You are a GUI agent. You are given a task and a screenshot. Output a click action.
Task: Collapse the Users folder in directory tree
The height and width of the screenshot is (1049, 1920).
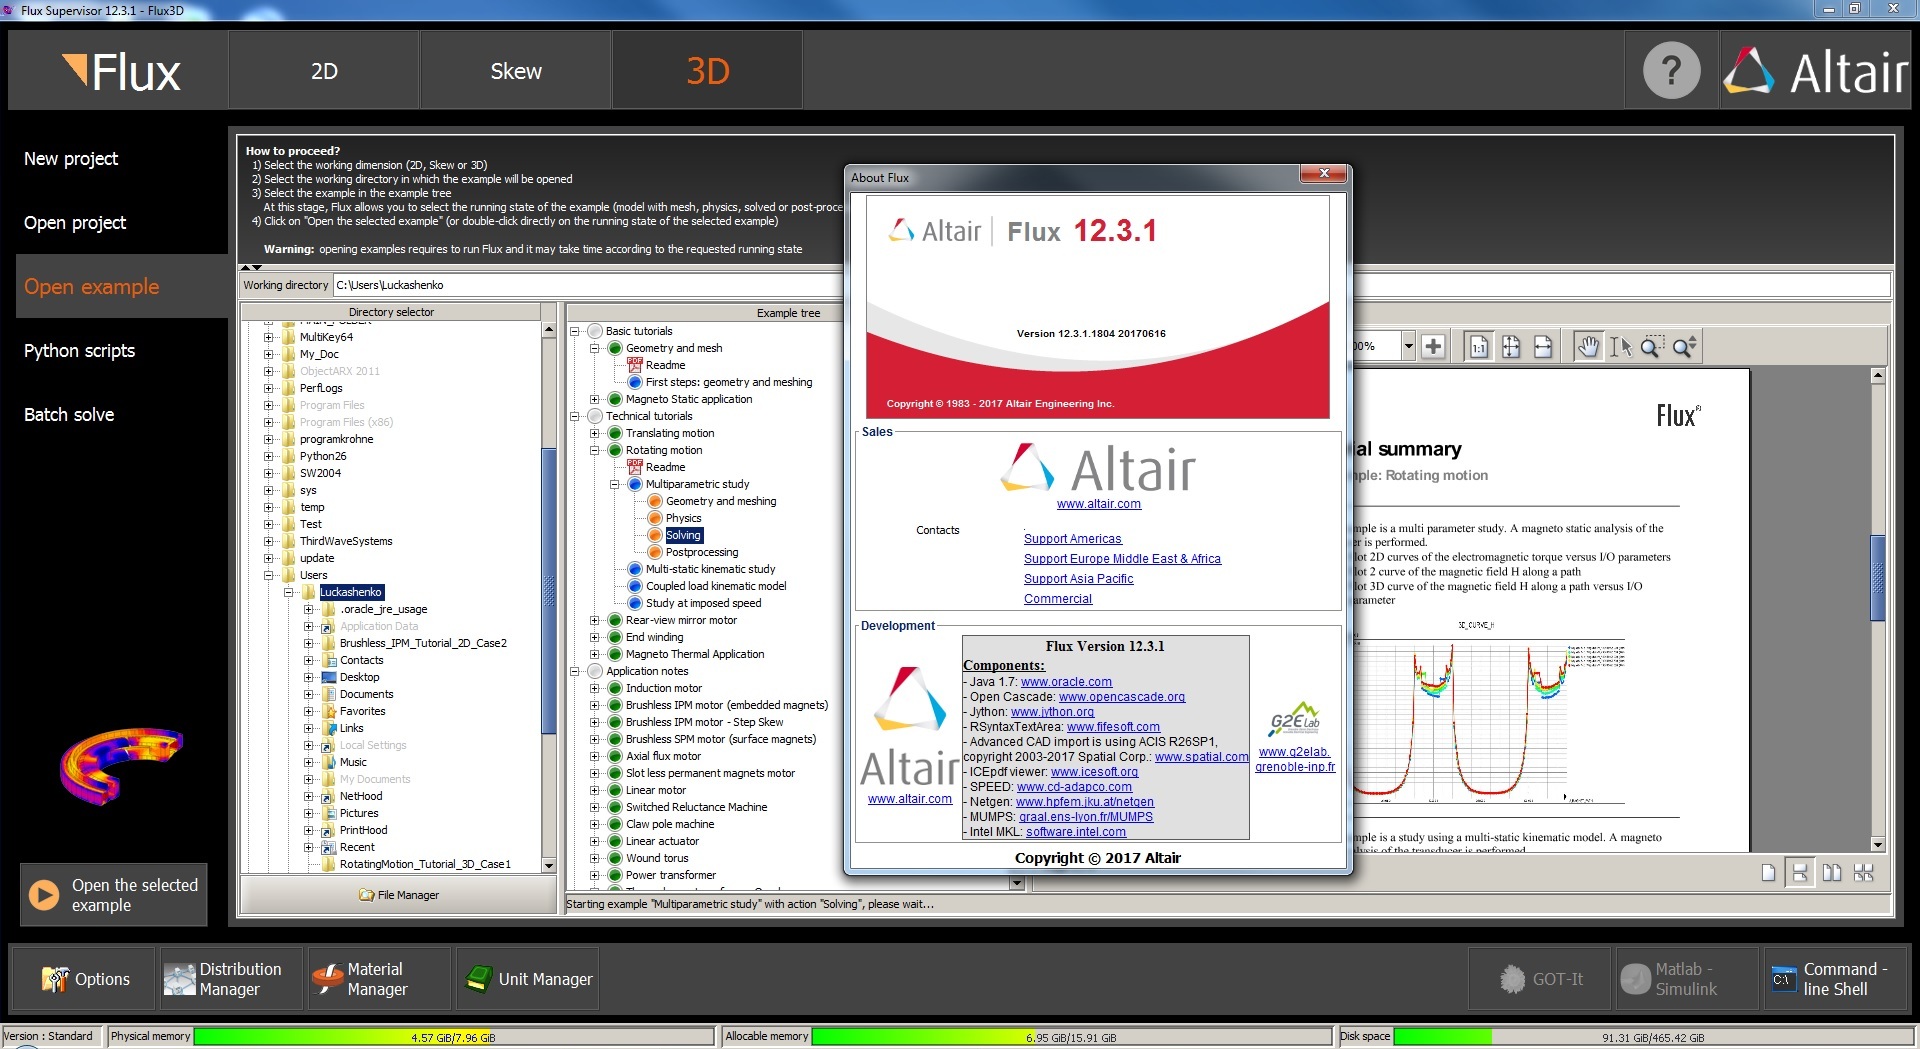269,575
